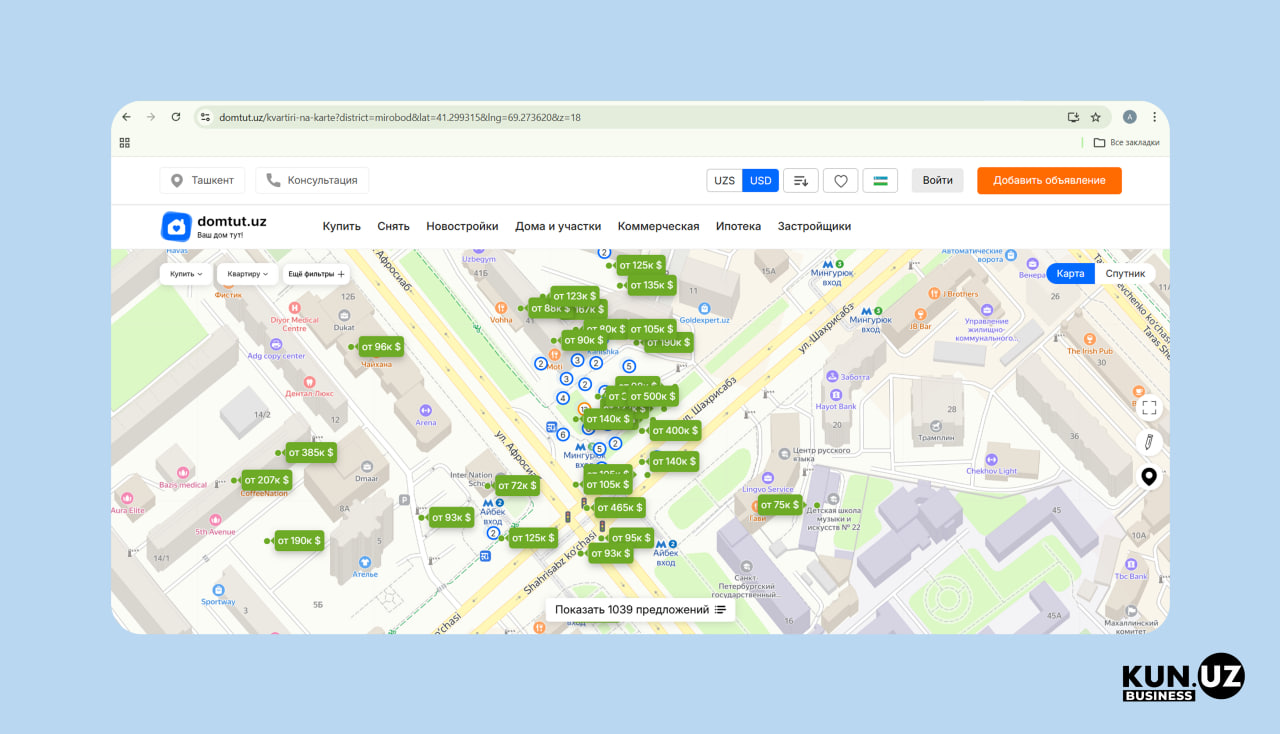Click the Добавить объявление button
Image resolution: width=1280 pixels, height=734 pixels.
[1049, 181]
